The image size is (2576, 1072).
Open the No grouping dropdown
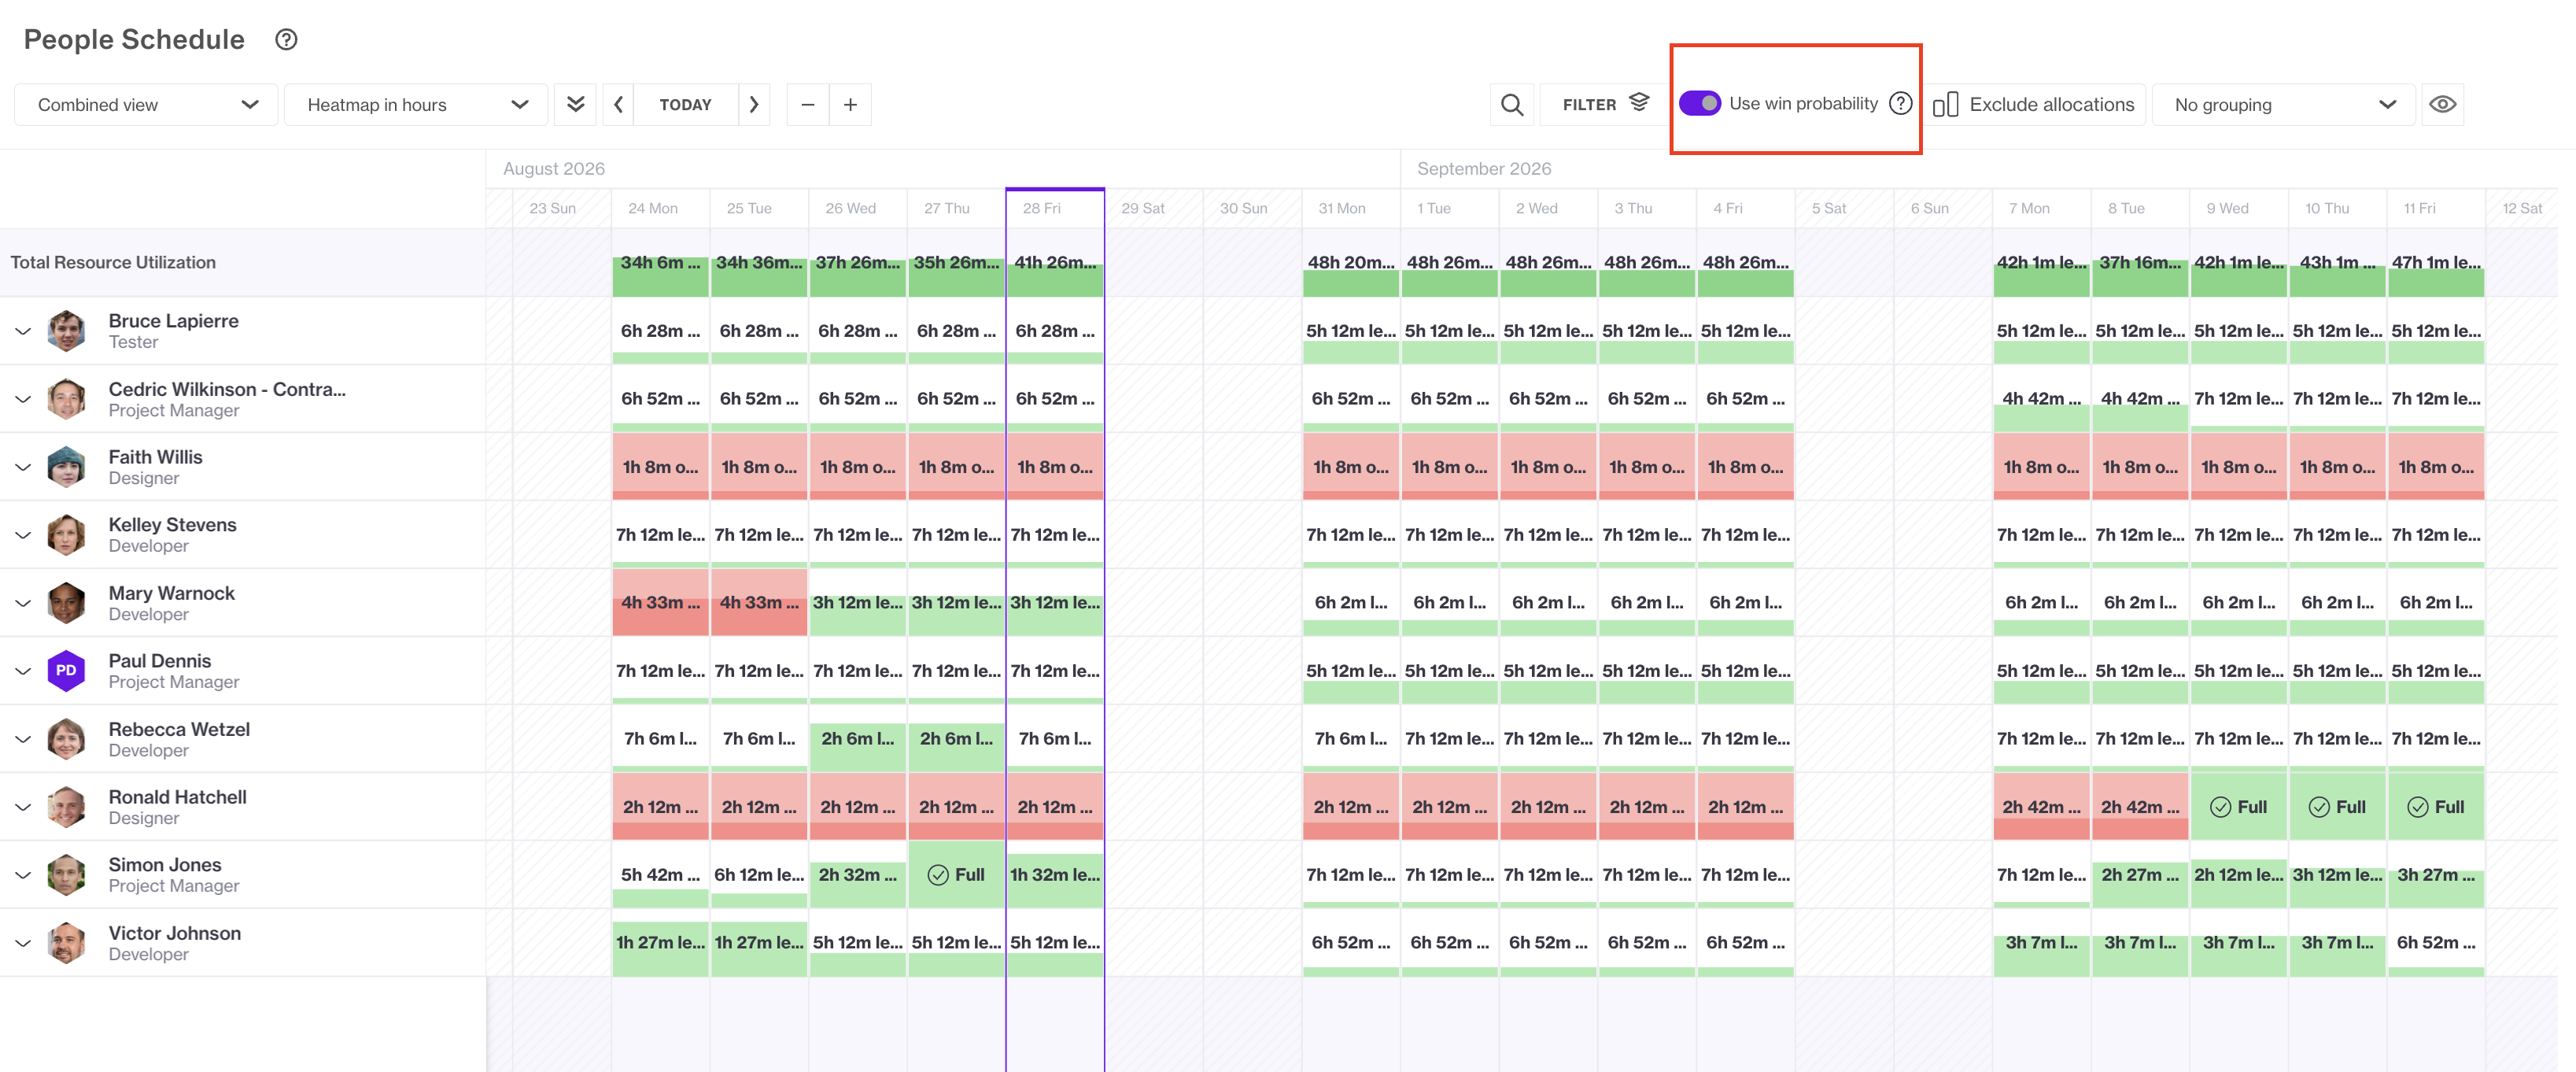pyautogui.click(x=2284, y=105)
